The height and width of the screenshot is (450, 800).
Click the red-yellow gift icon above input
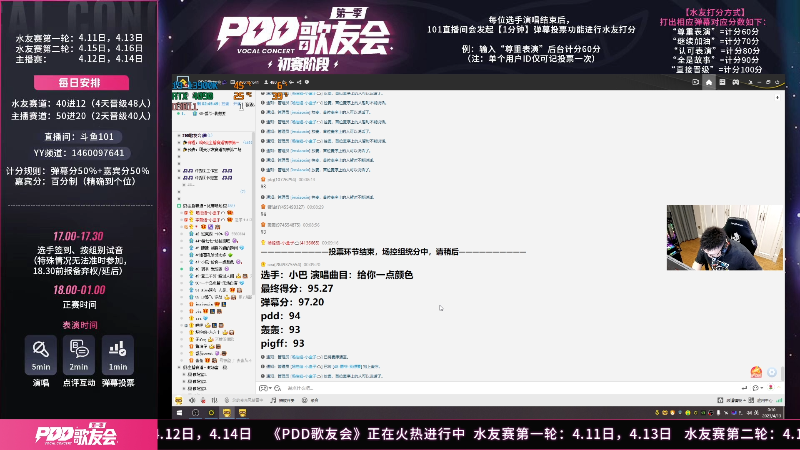[x=756, y=372]
